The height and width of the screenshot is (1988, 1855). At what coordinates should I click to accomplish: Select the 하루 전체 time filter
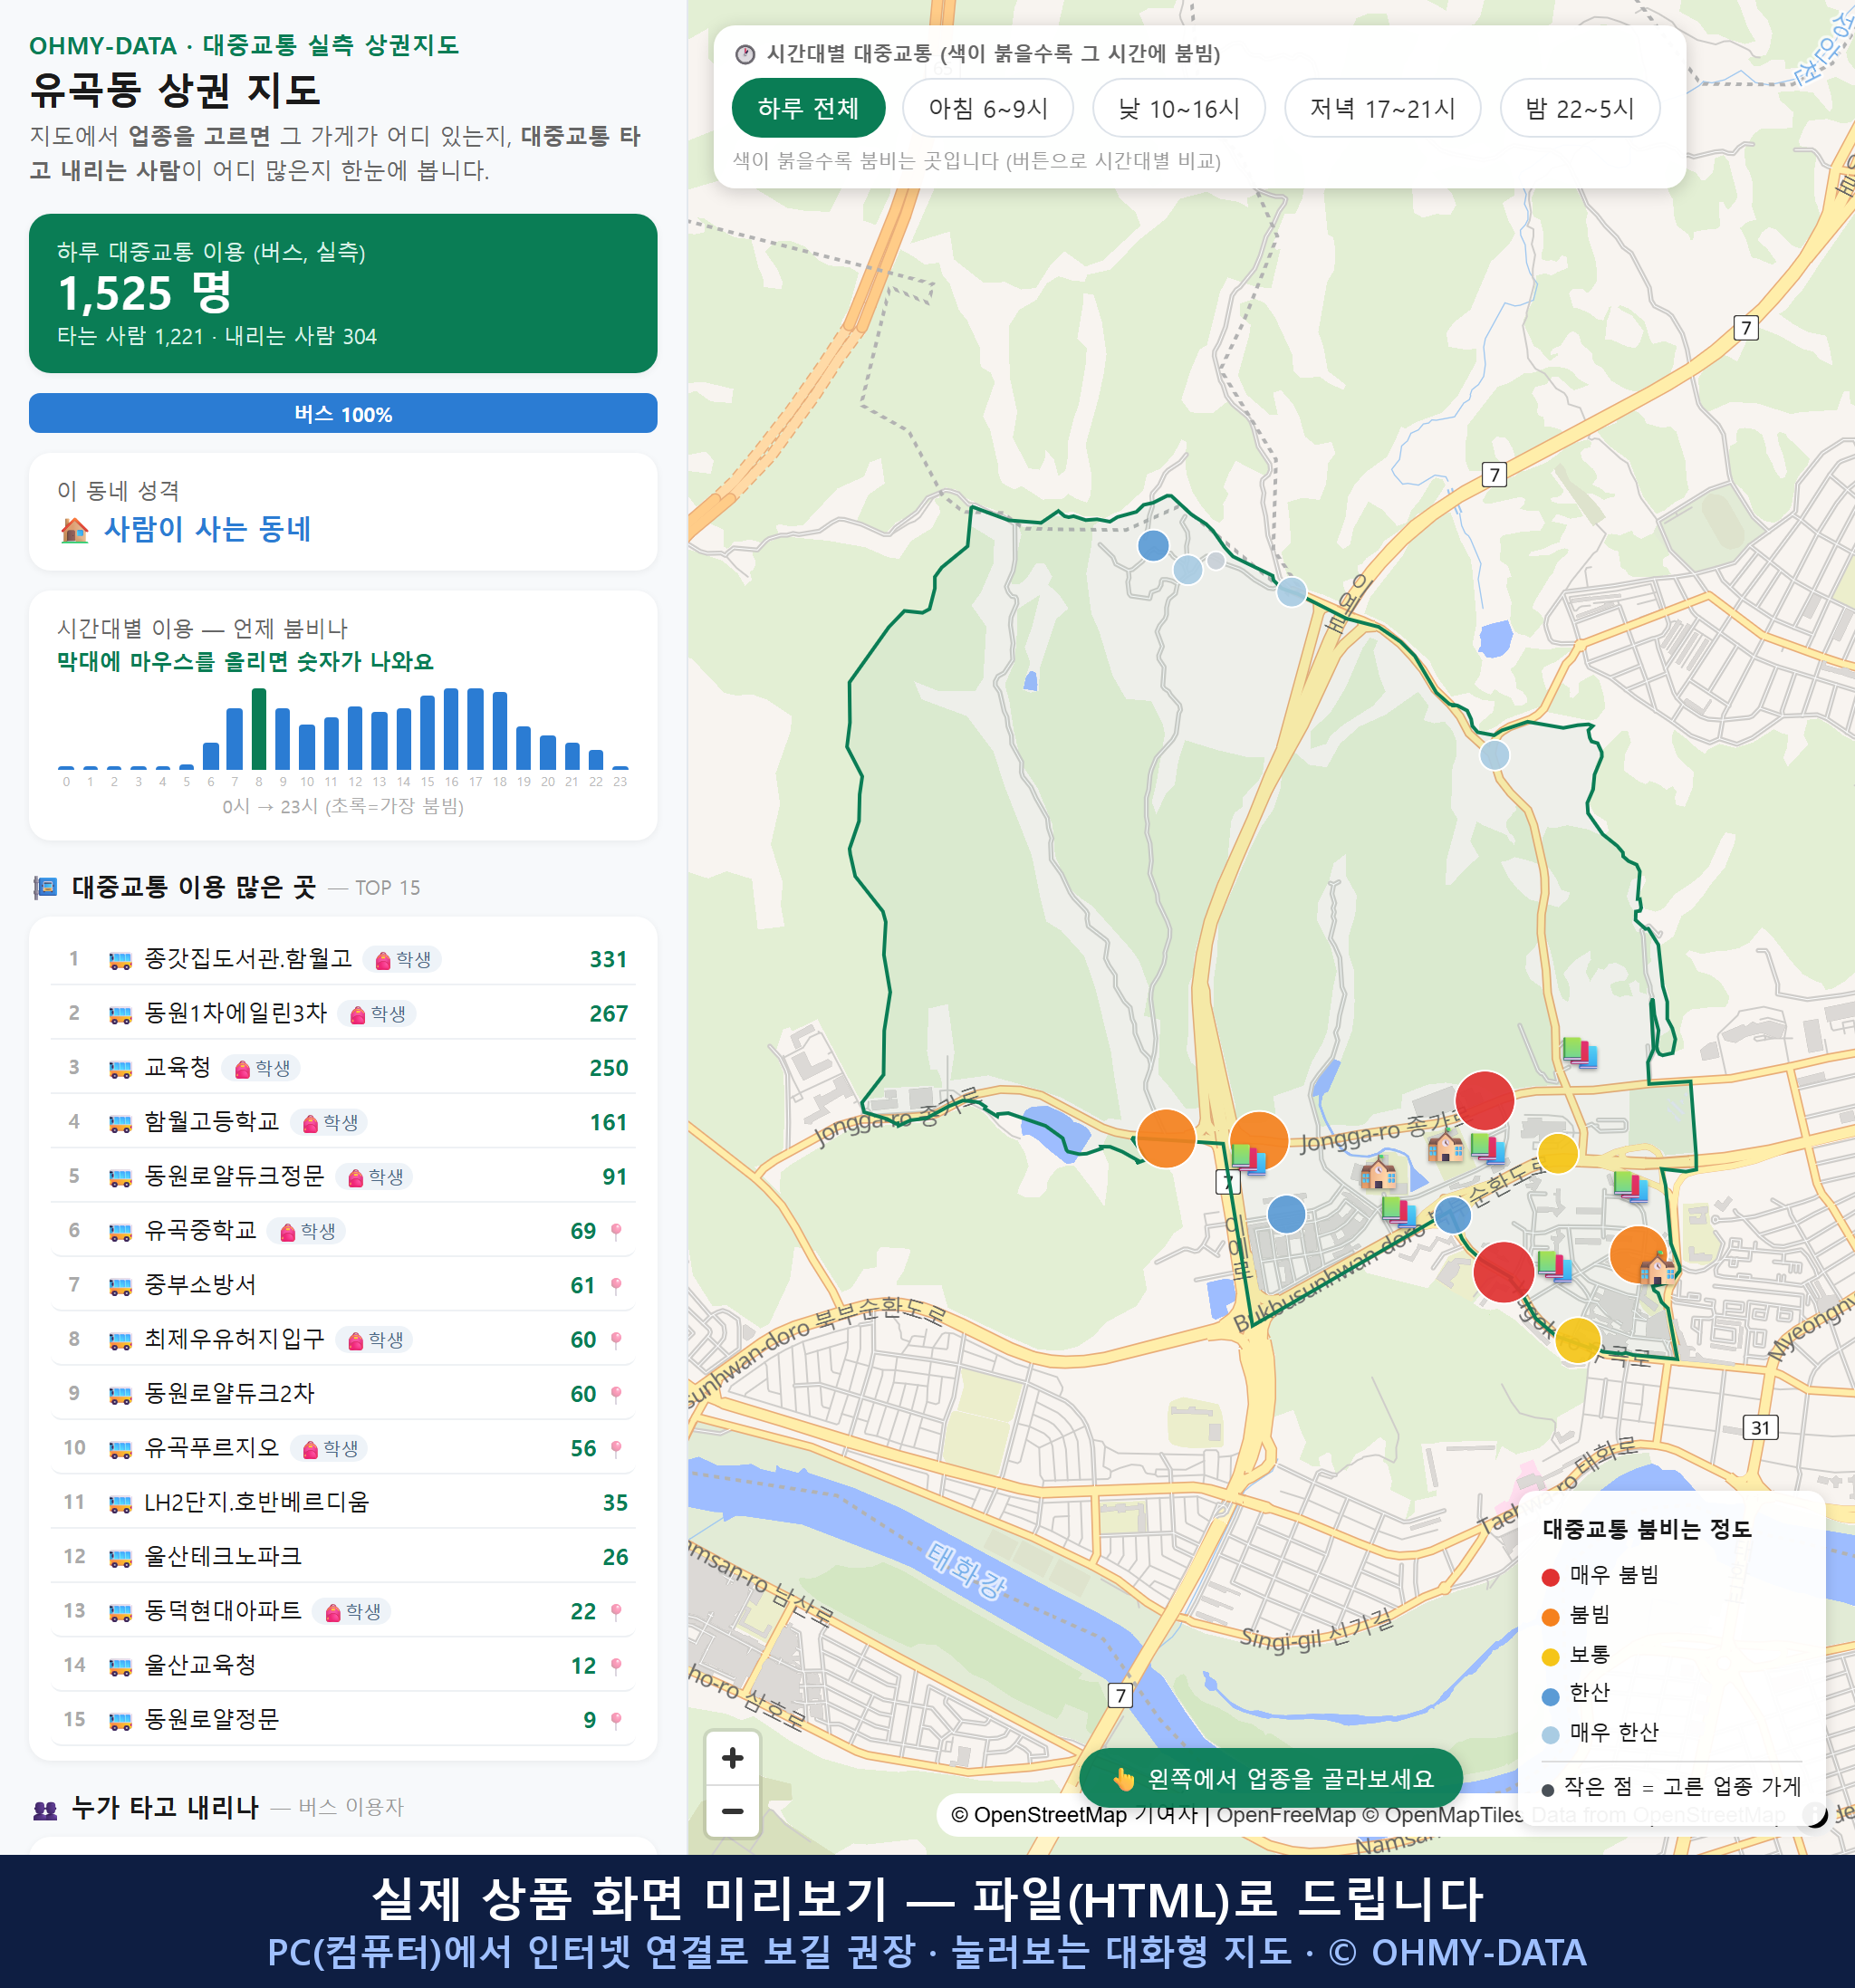pyautogui.click(x=808, y=108)
